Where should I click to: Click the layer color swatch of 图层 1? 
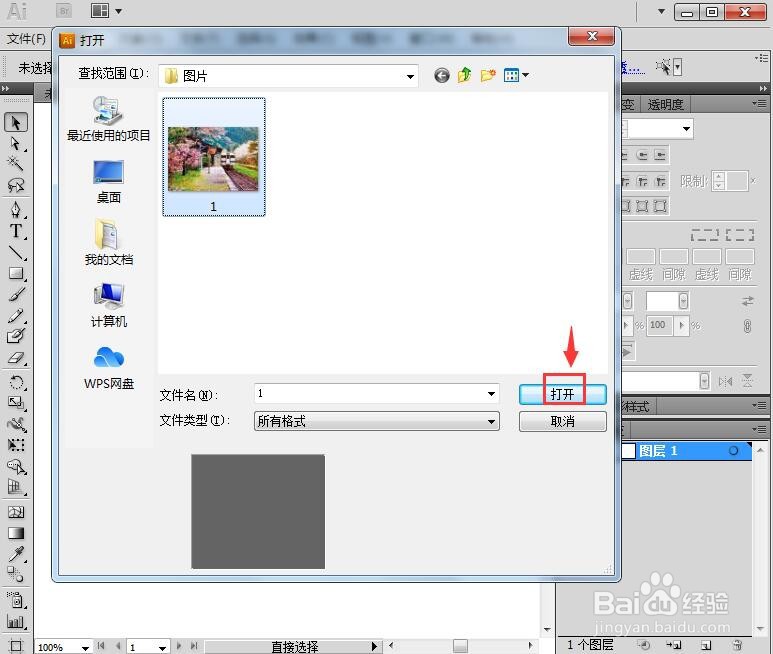629,451
